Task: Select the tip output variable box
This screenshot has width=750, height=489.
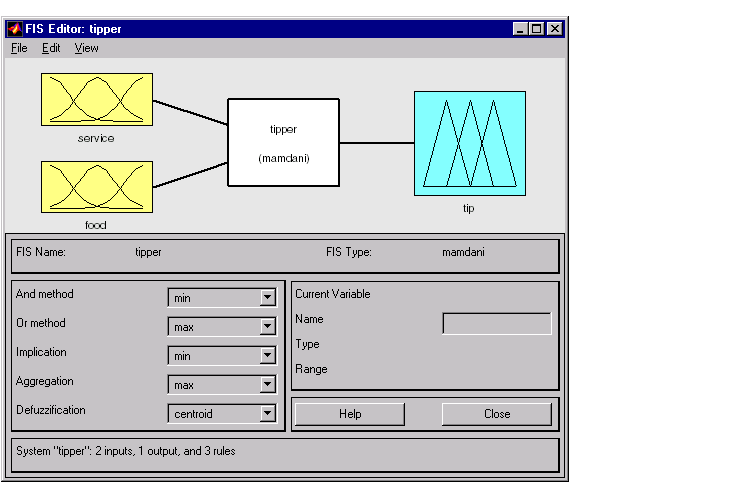Action: [x=469, y=143]
